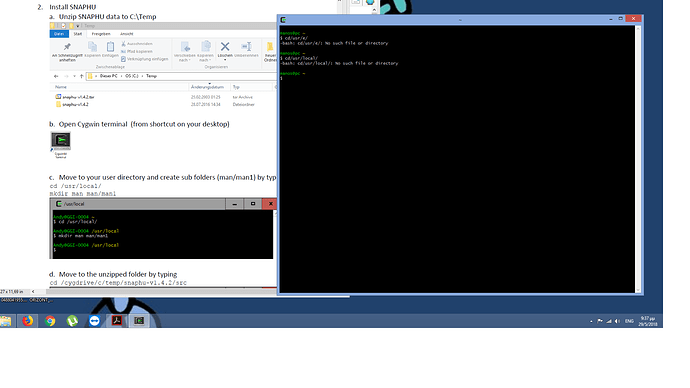Show hidden system tray icons arrow
The width and height of the screenshot is (690, 388).
pos(591,321)
